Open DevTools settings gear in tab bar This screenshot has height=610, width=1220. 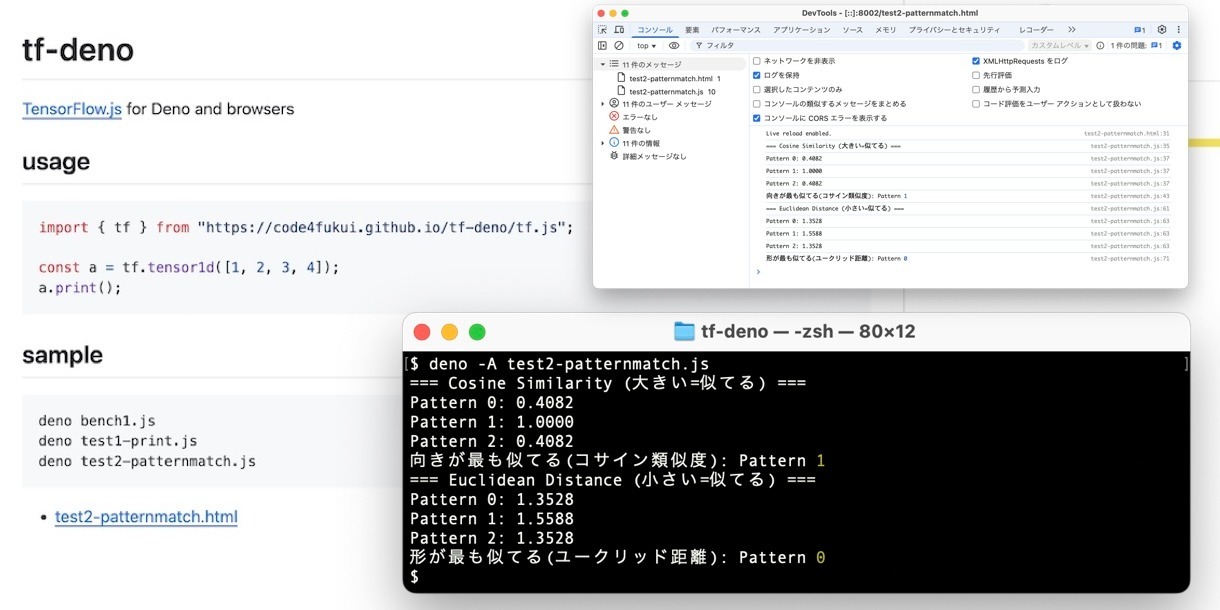click(1161, 30)
